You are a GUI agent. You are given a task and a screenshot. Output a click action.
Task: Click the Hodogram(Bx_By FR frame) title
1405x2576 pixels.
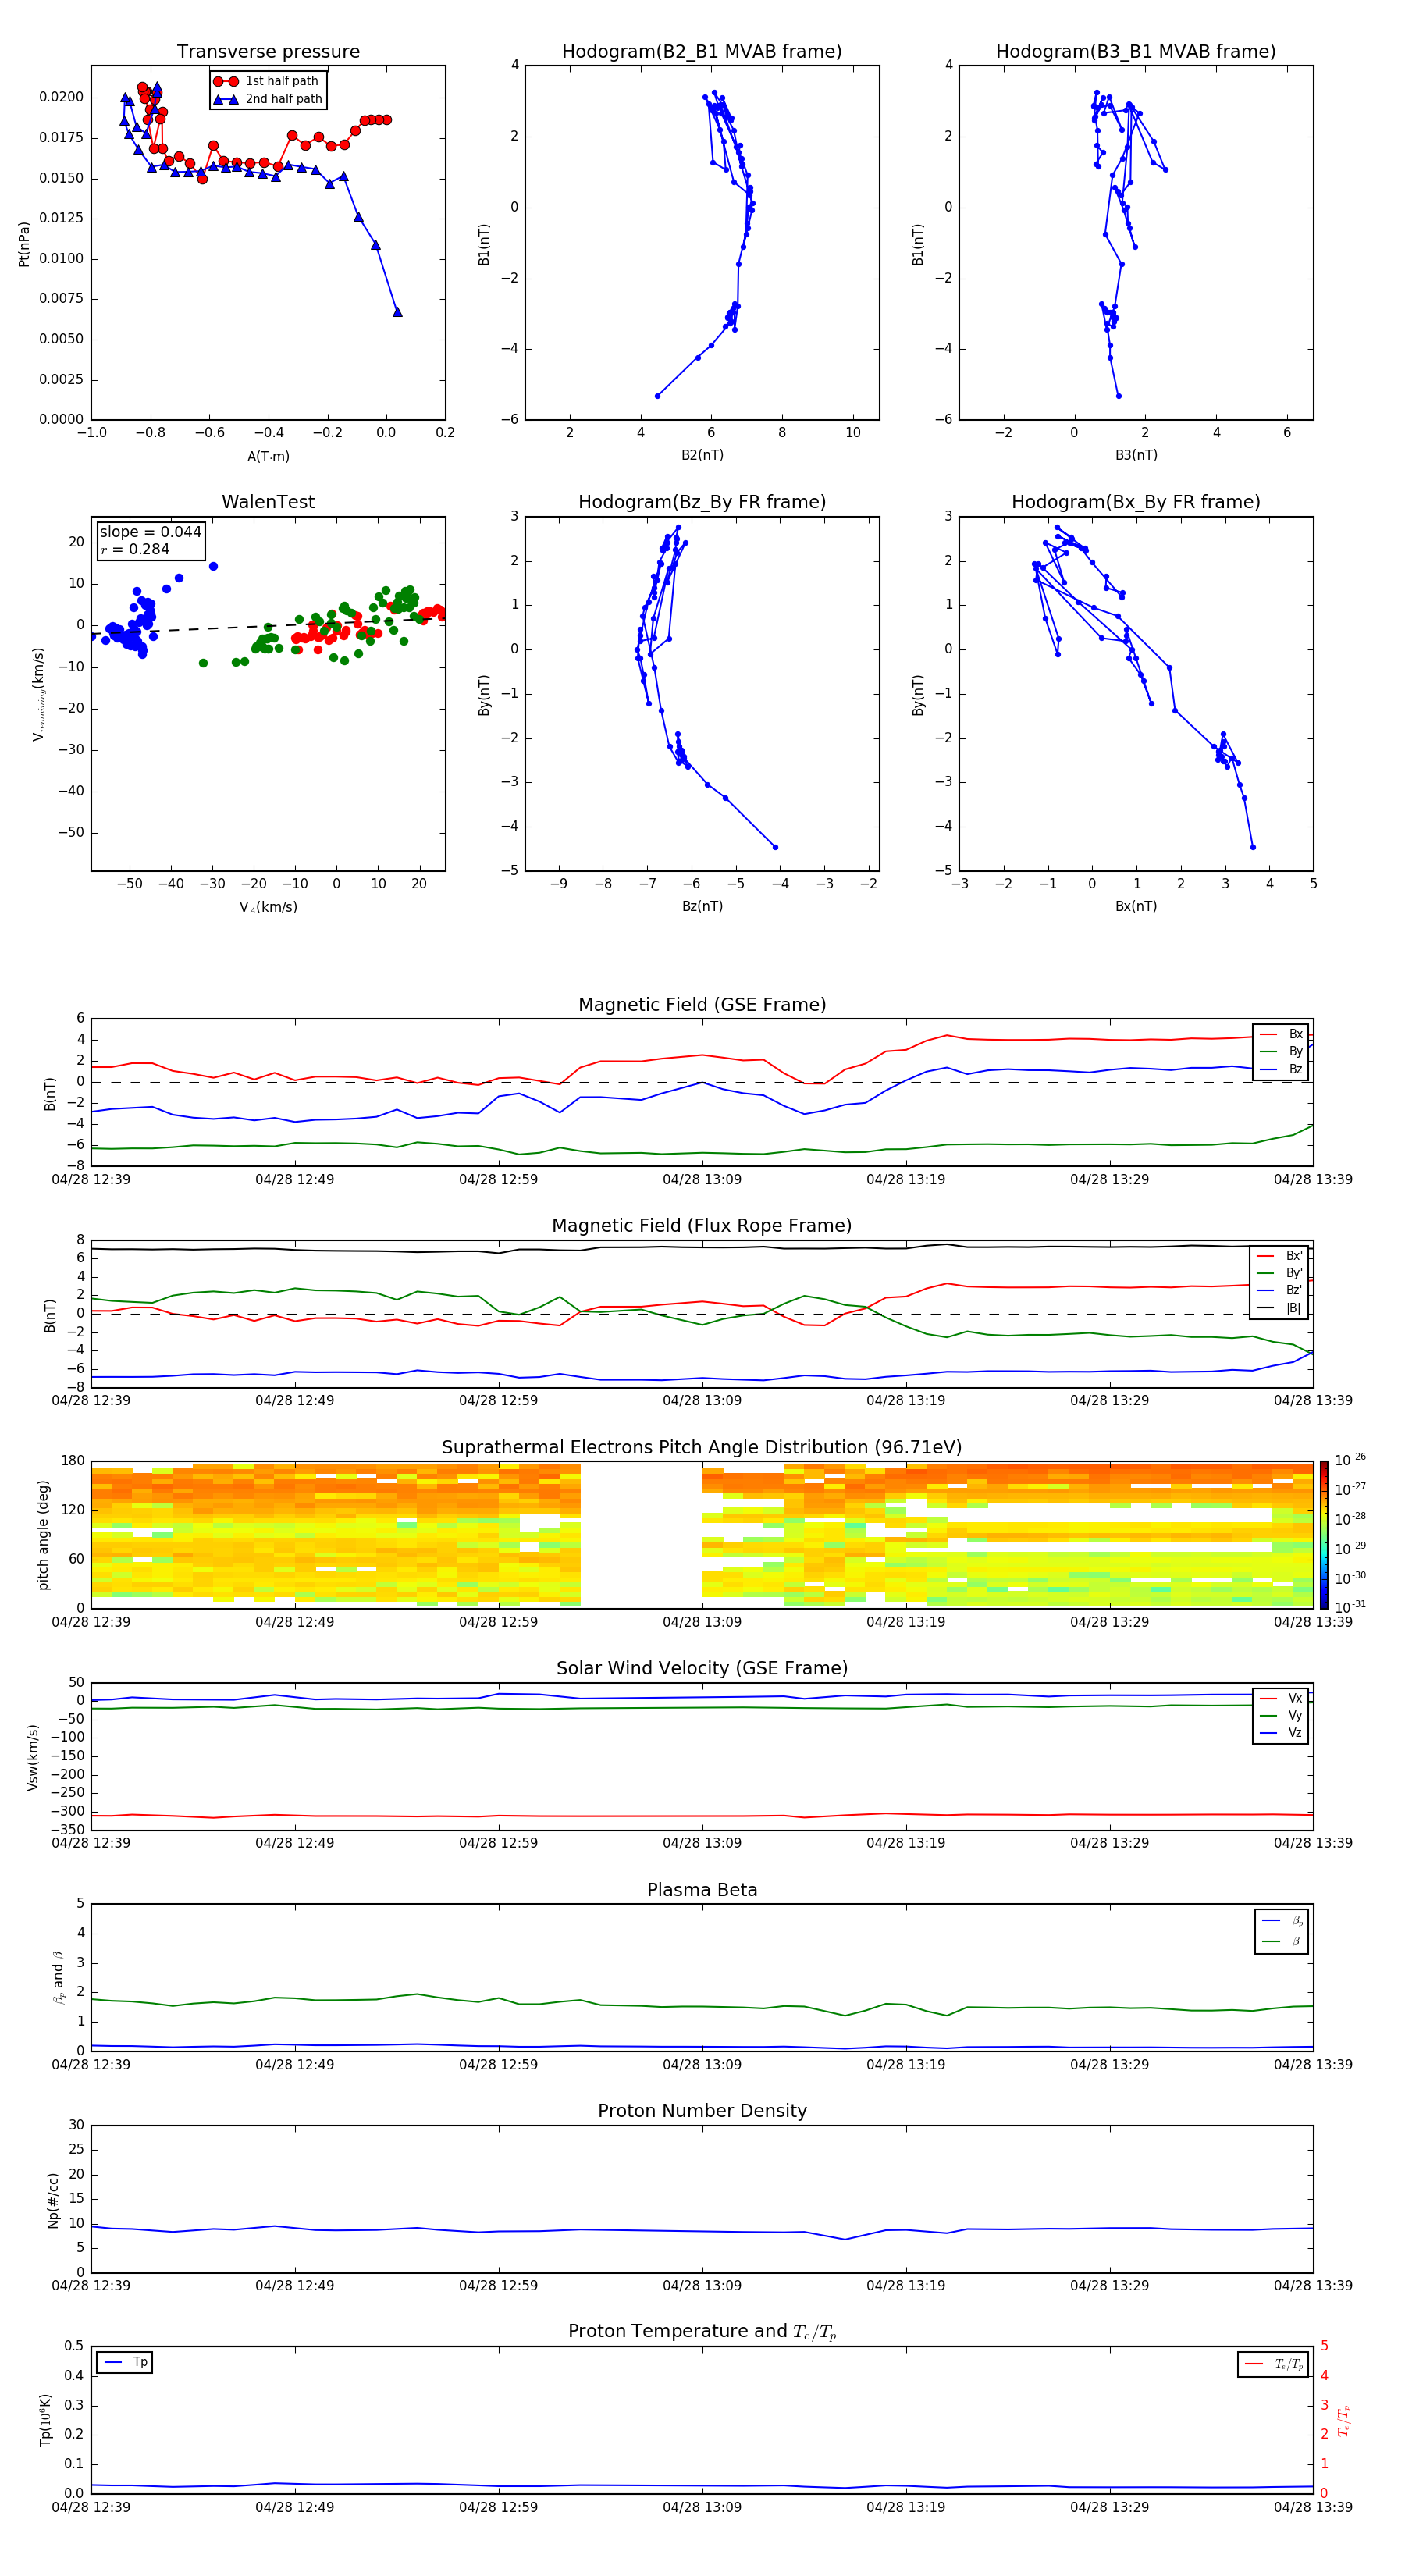1136,502
